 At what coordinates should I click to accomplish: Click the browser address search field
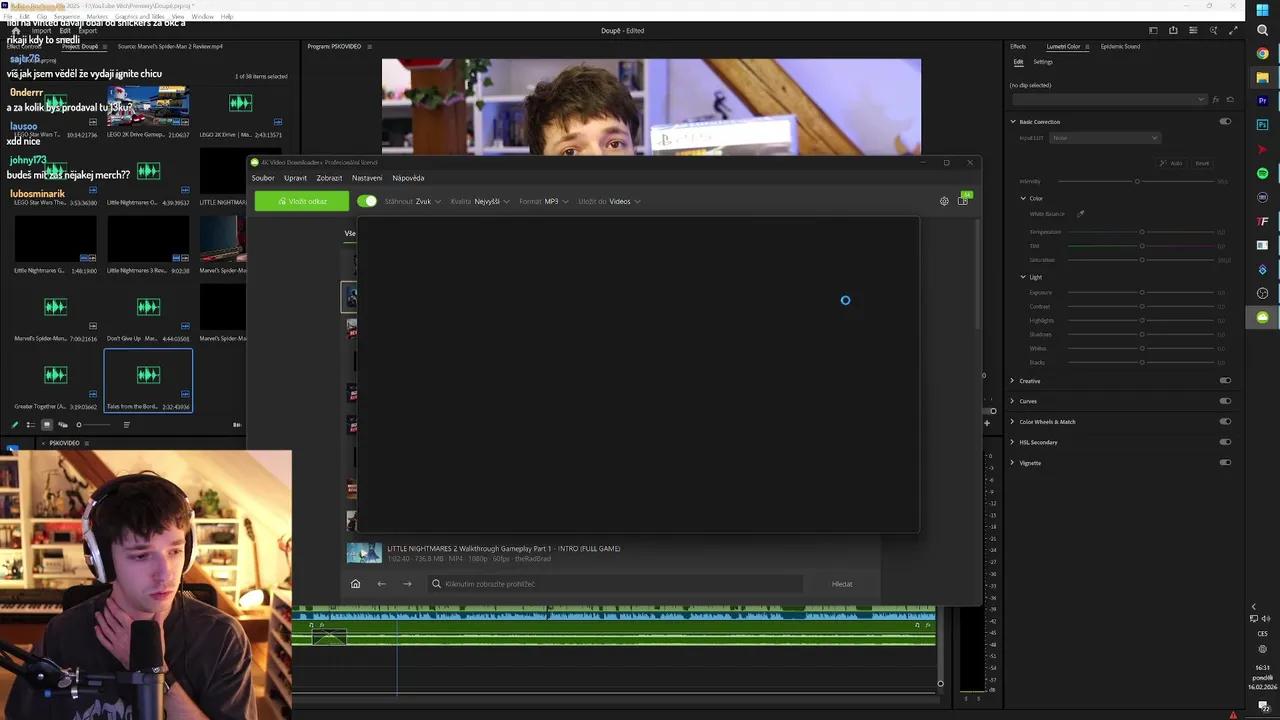[615, 584]
